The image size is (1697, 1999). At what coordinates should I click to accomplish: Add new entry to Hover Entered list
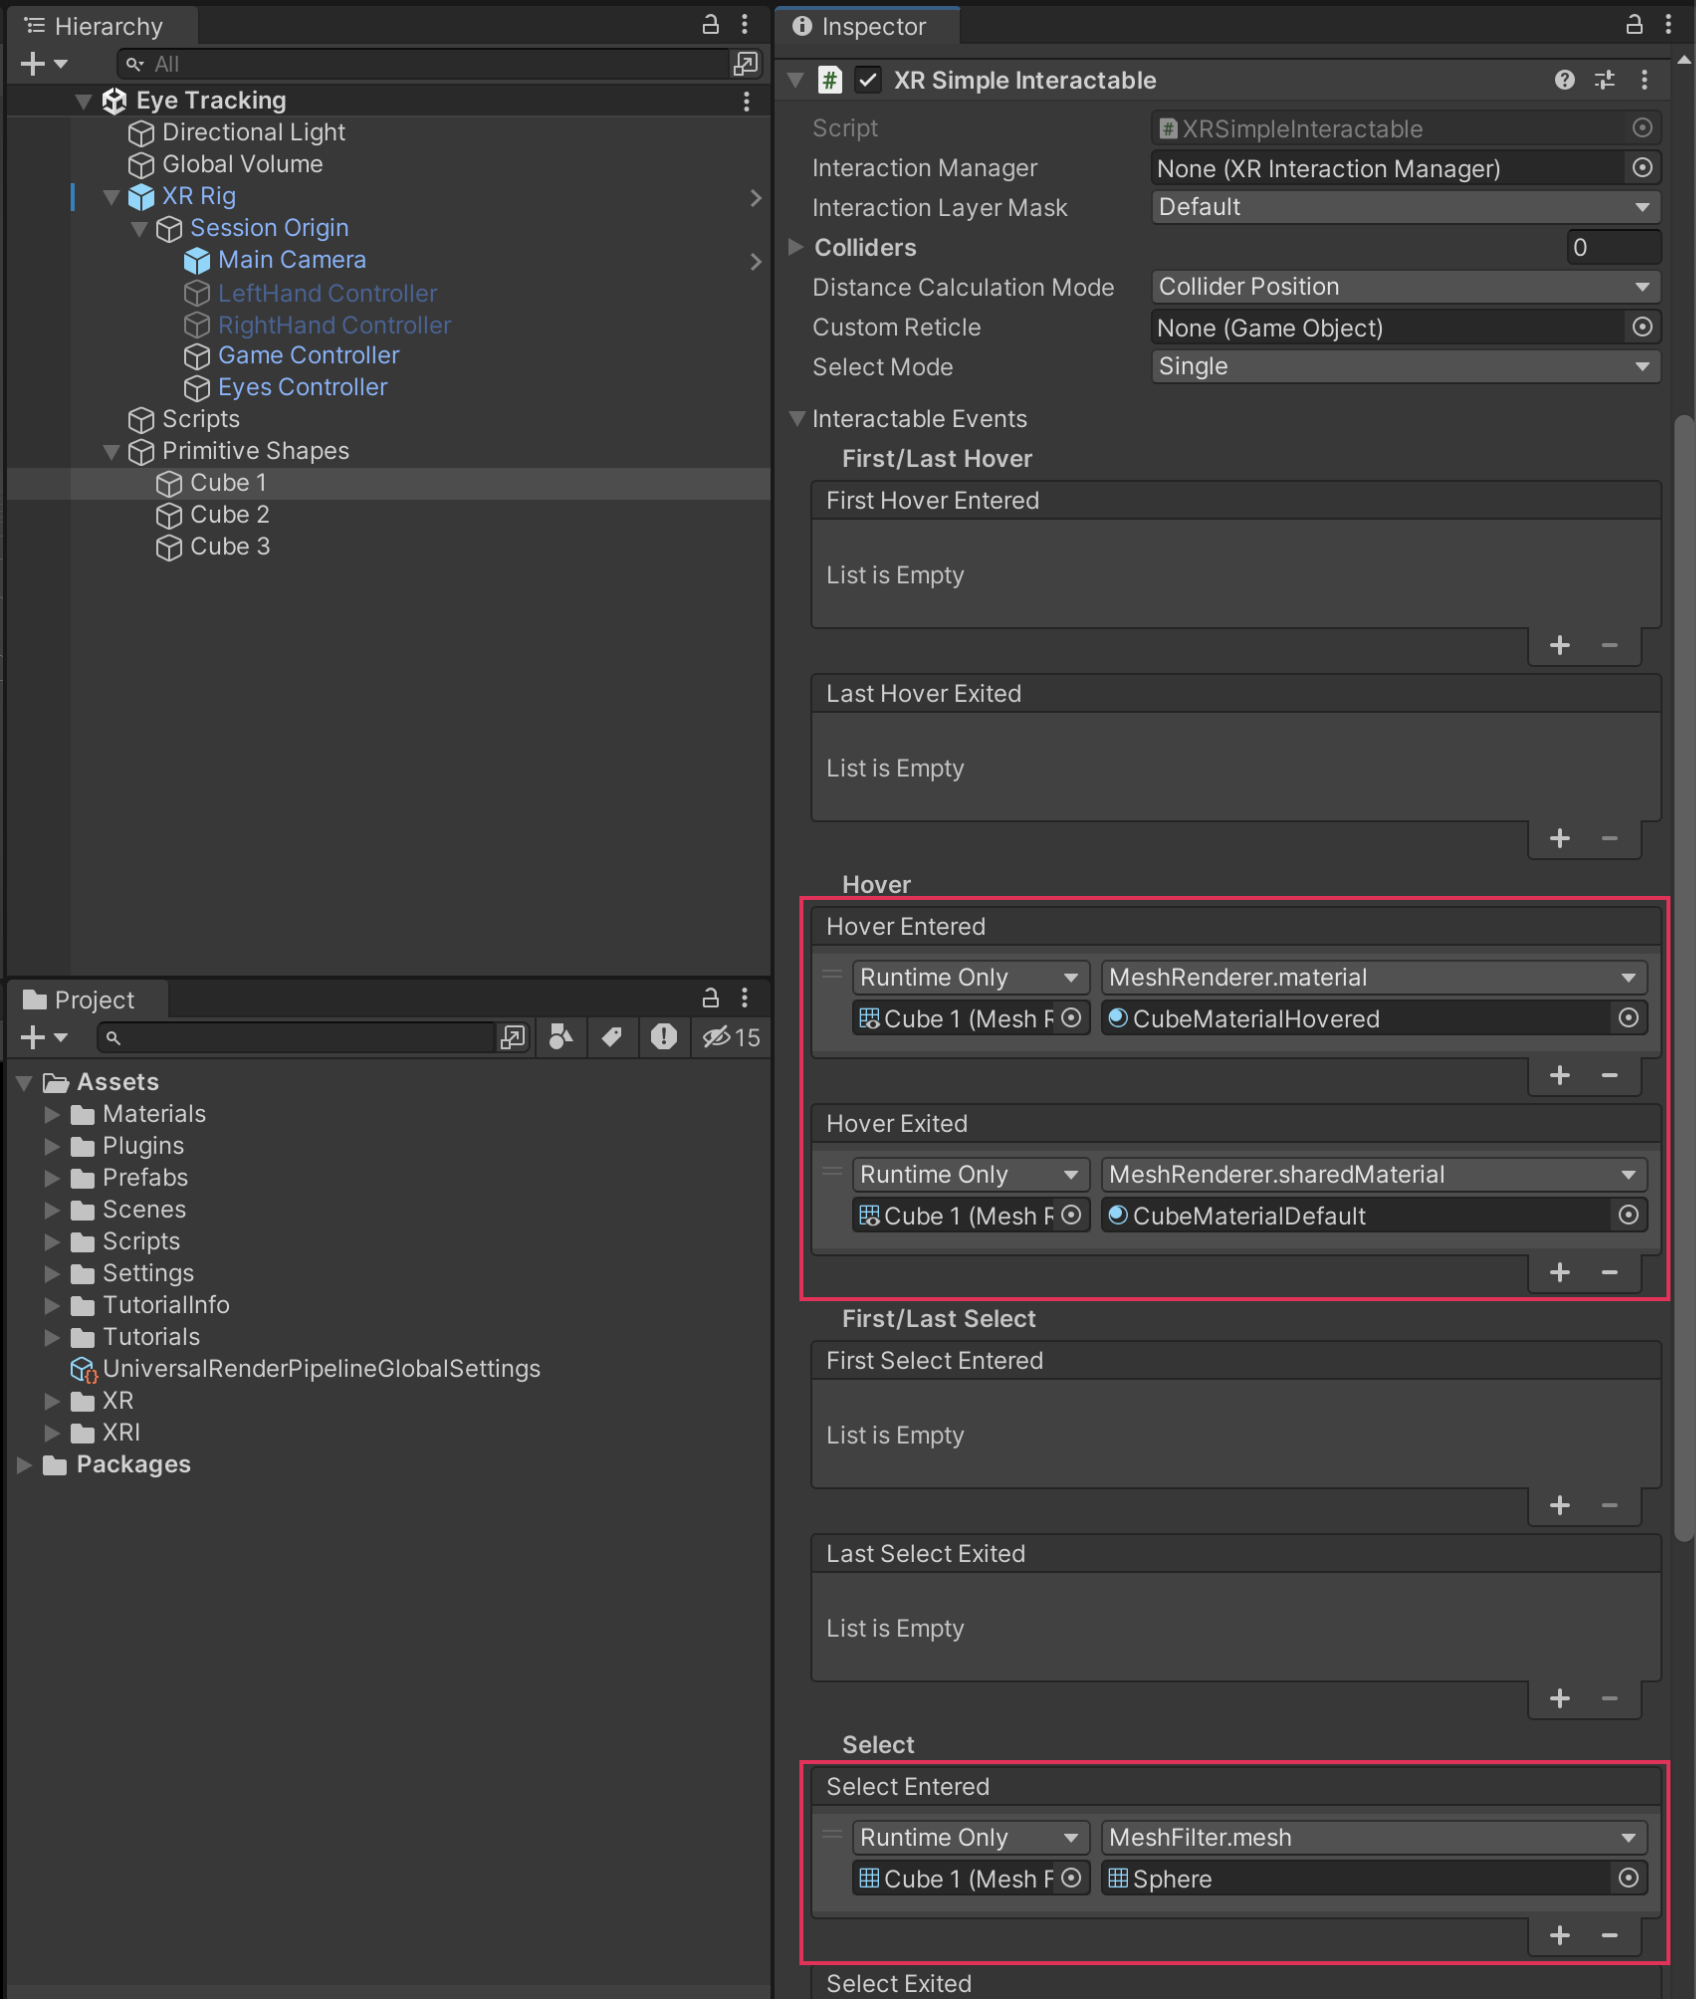pyautogui.click(x=1559, y=1075)
